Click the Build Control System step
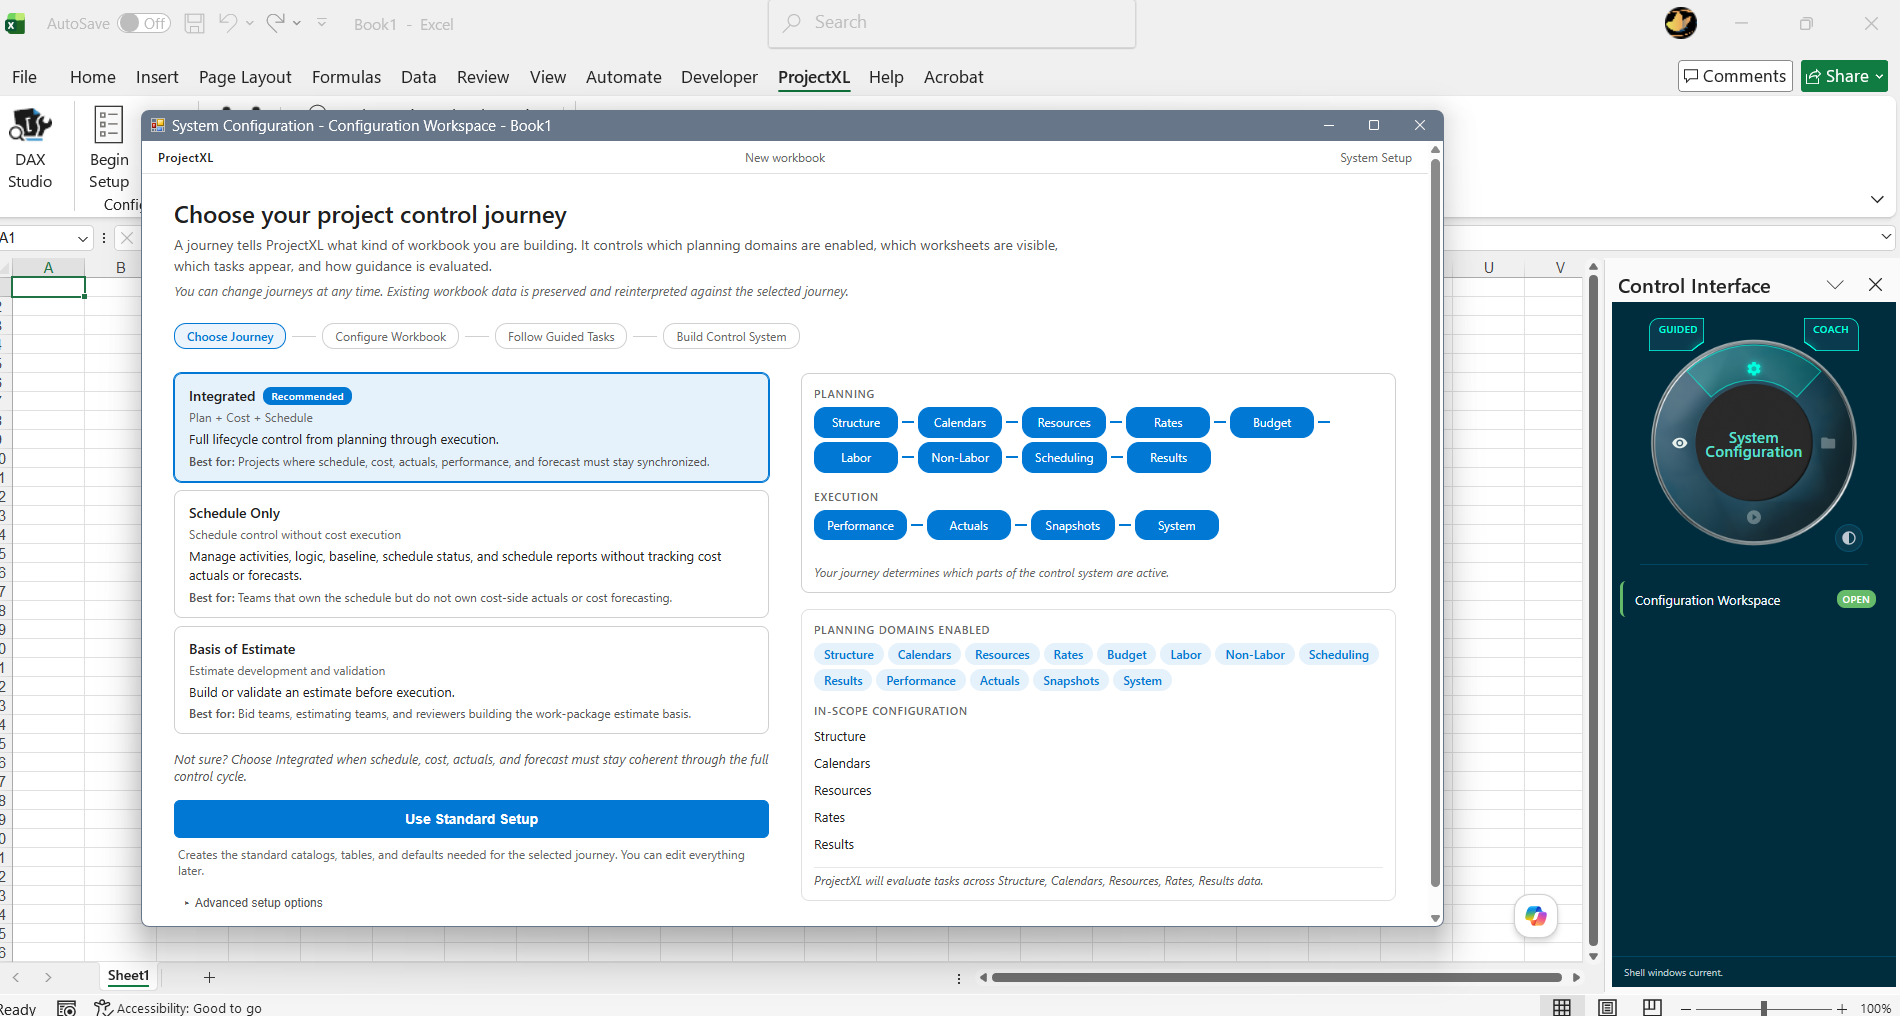This screenshot has width=1900, height=1016. [731, 337]
